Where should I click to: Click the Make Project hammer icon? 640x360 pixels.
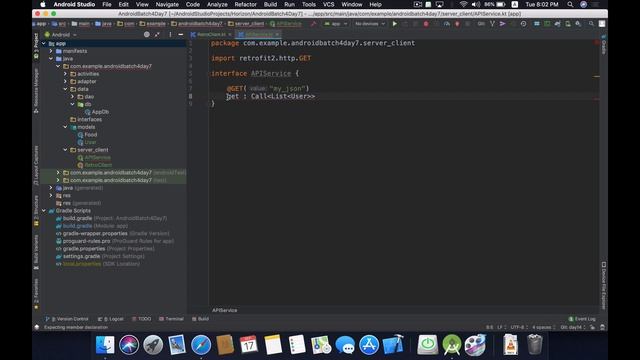[x=313, y=24]
